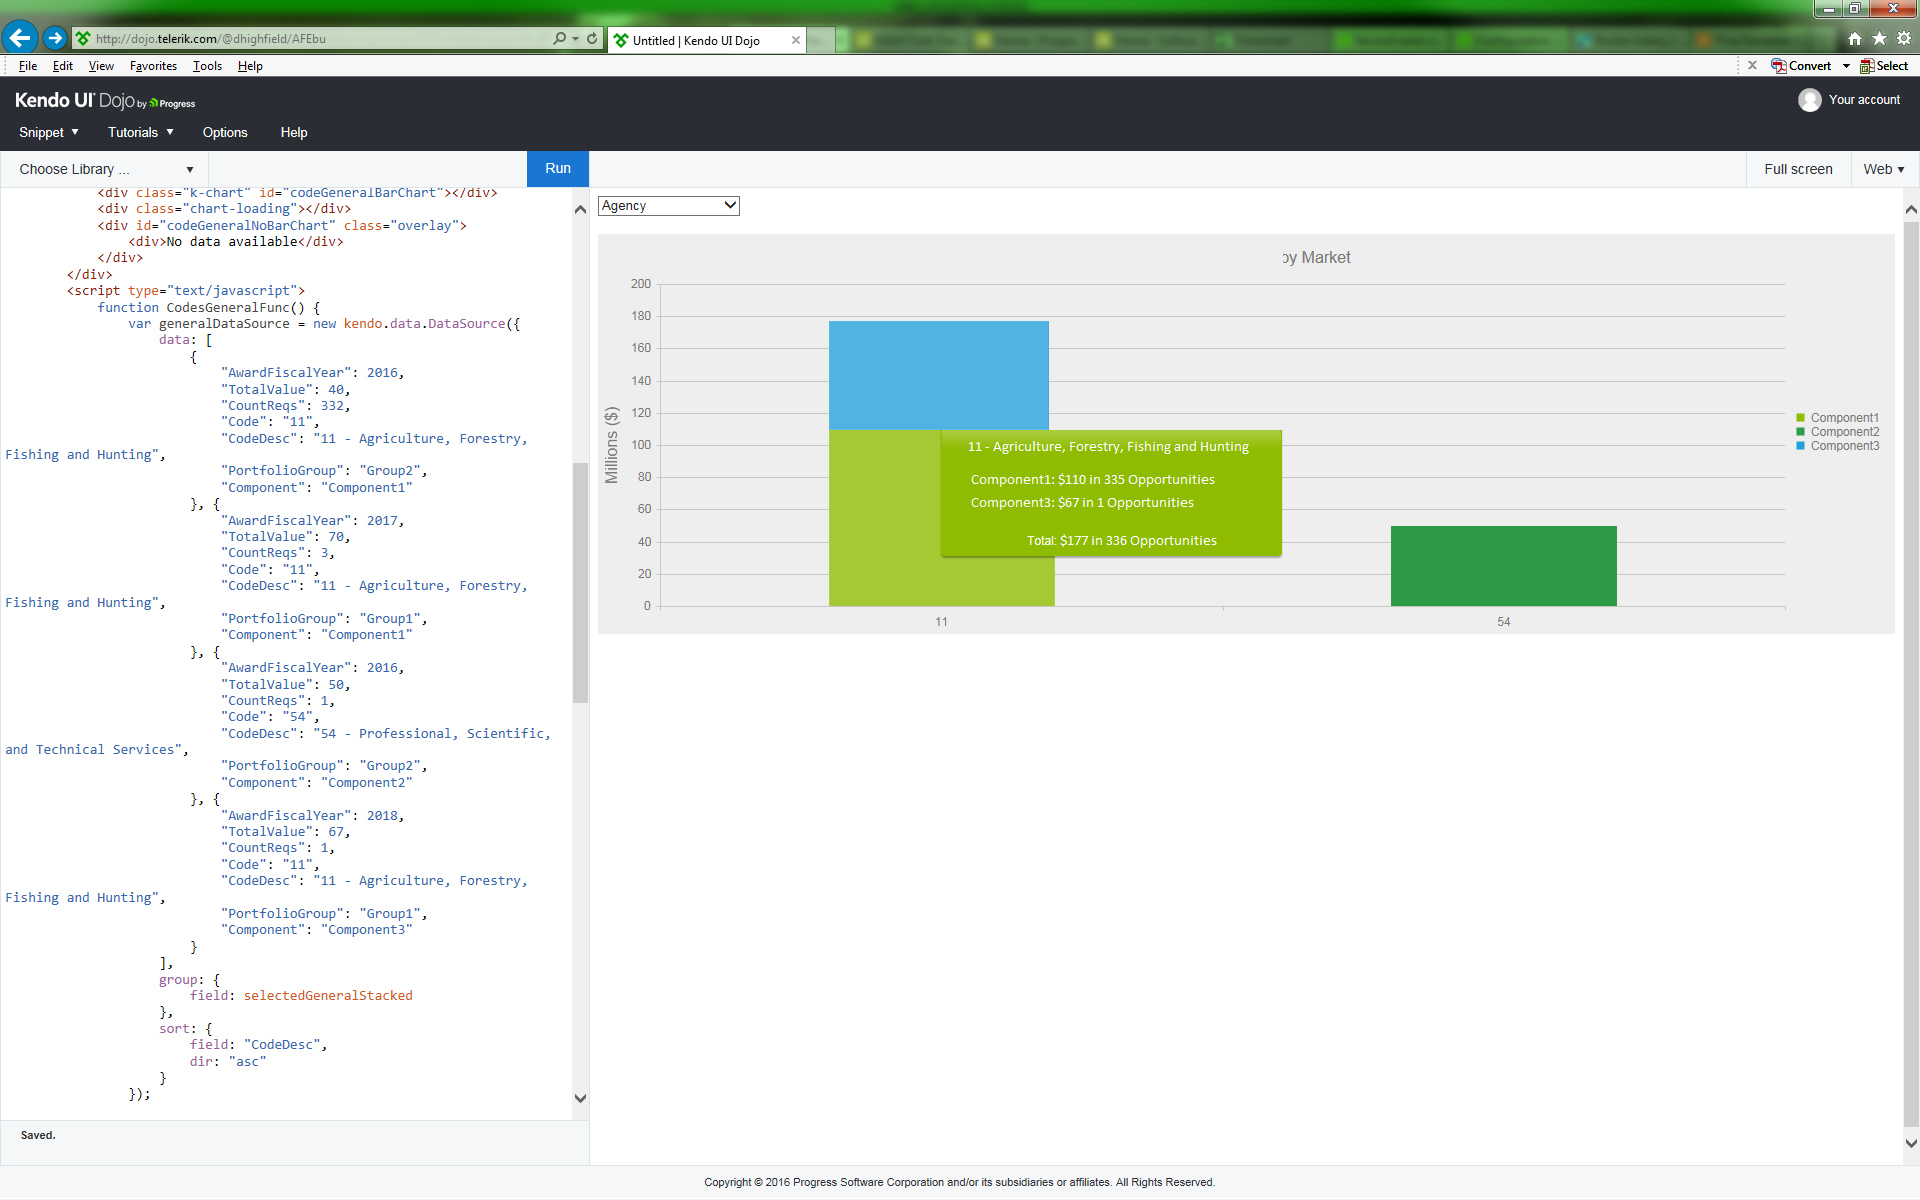This screenshot has width=1920, height=1200.
Task: Click the user avatar icon
Action: pos(1809,100)
